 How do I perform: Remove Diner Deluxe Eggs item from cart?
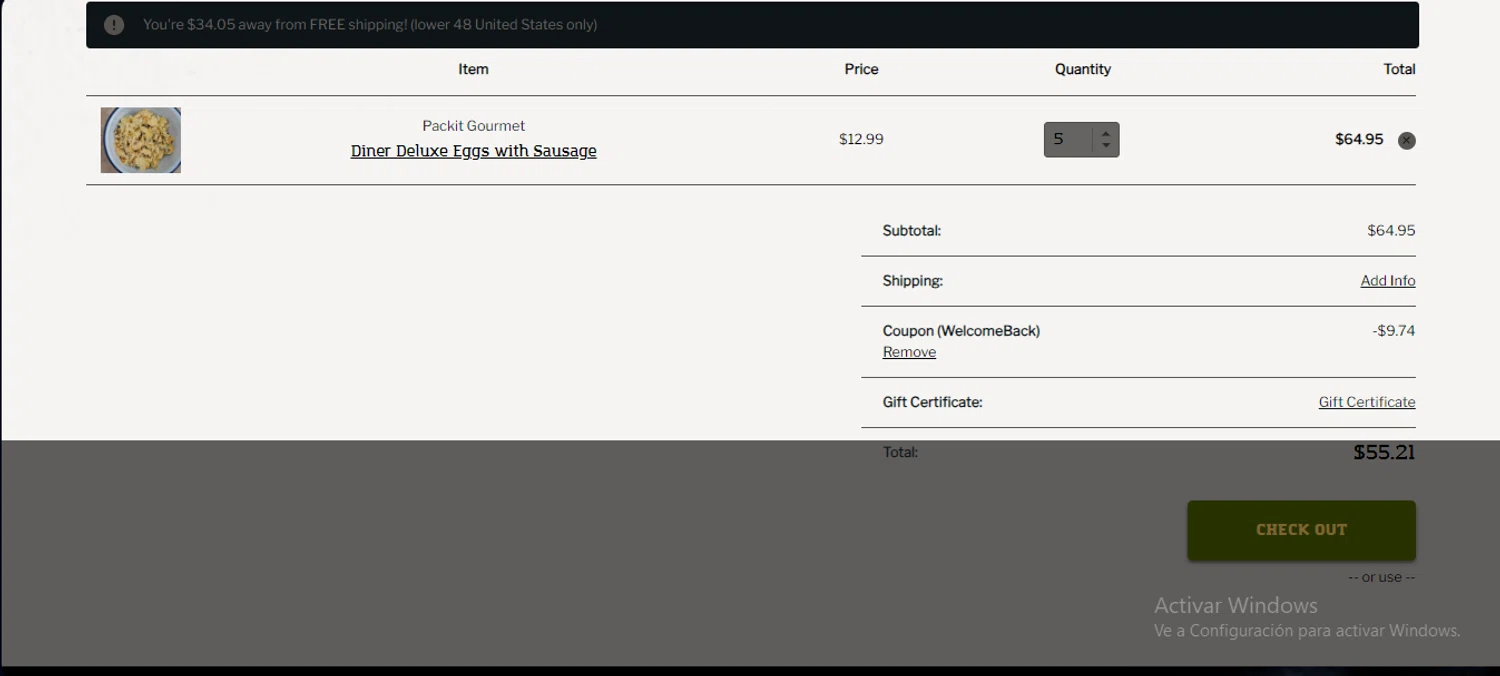coord(1406,140)
